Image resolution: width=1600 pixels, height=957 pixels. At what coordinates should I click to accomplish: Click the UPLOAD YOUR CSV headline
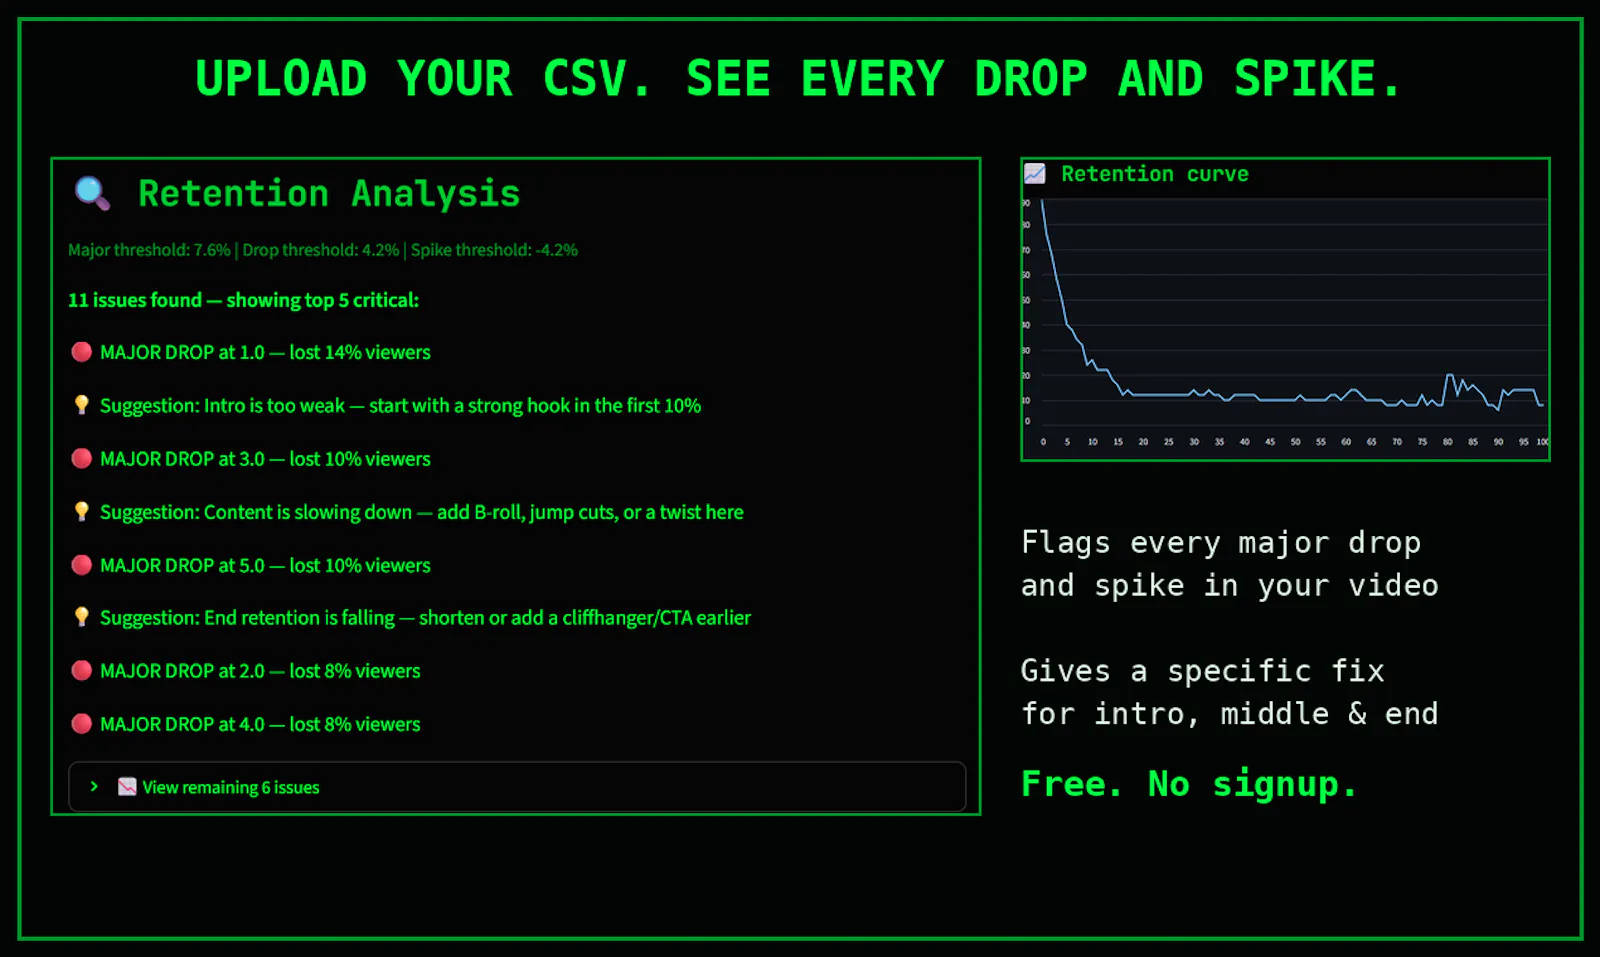click(799, 79)
